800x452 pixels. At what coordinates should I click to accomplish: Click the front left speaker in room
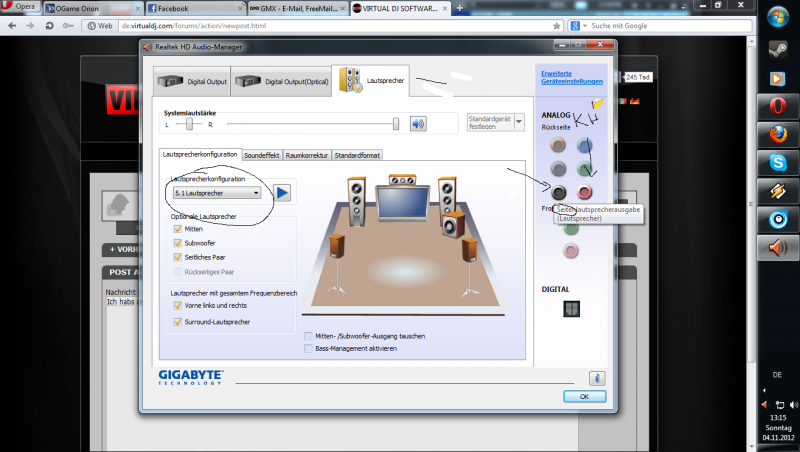click(357, 201)
